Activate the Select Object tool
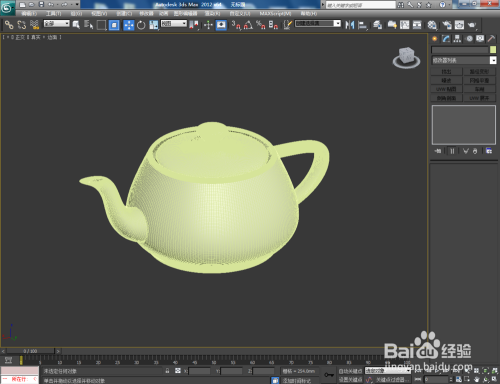Image resolution: width=500 pixels, height=384 pixels. pyautogui.click(x=76, y=25)
